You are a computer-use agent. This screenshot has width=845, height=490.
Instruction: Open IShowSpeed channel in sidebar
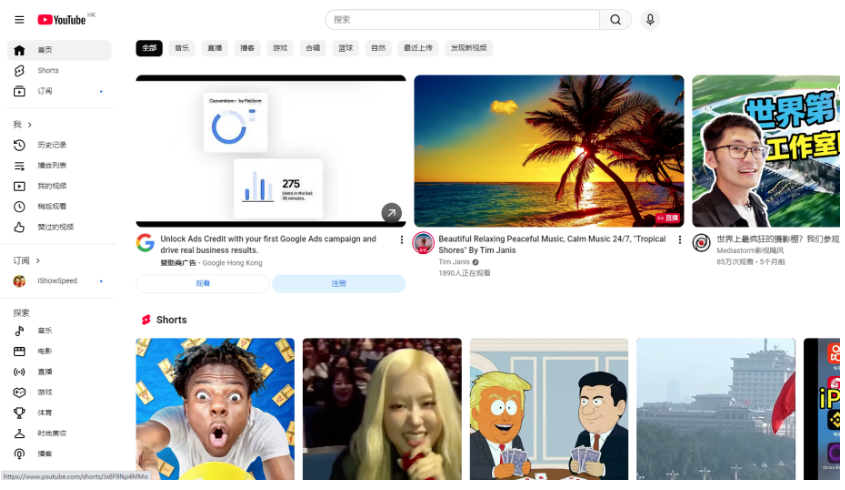tap(59, 281)
